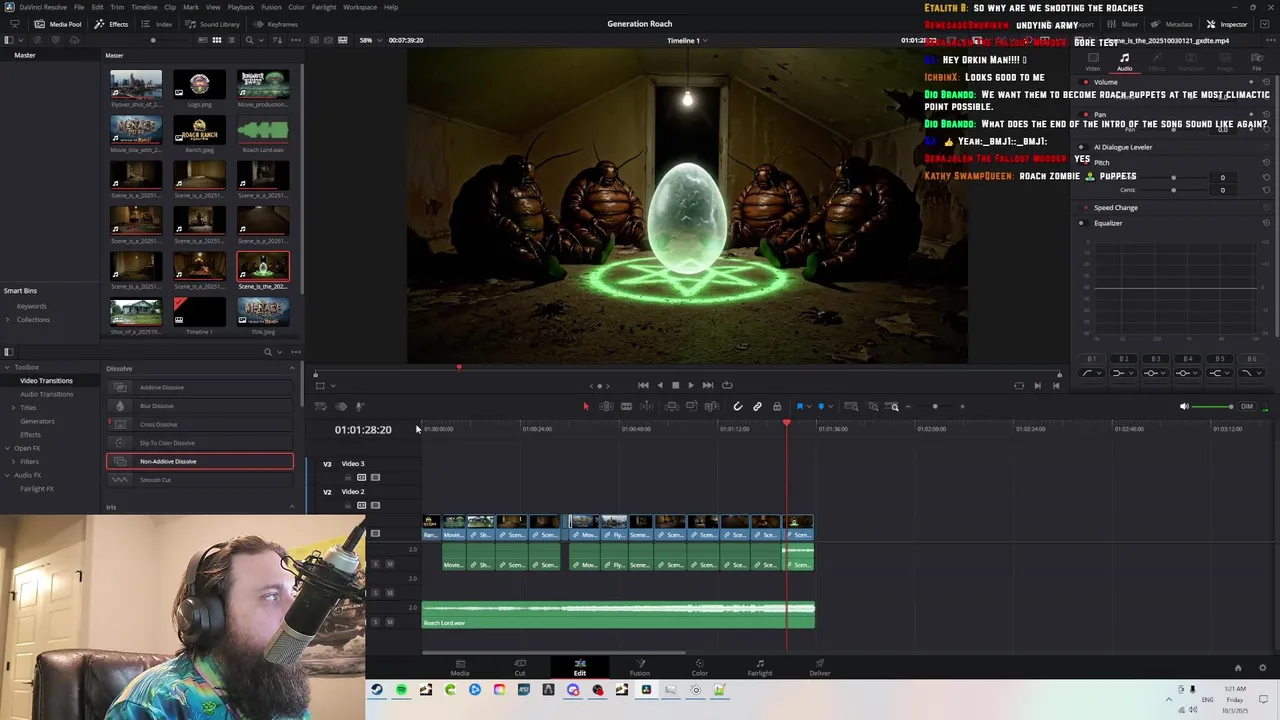The width and height of the screenshot is (1280, 720).
Task: Toggle Video 2 auto track selector
Action: [362, 505]
